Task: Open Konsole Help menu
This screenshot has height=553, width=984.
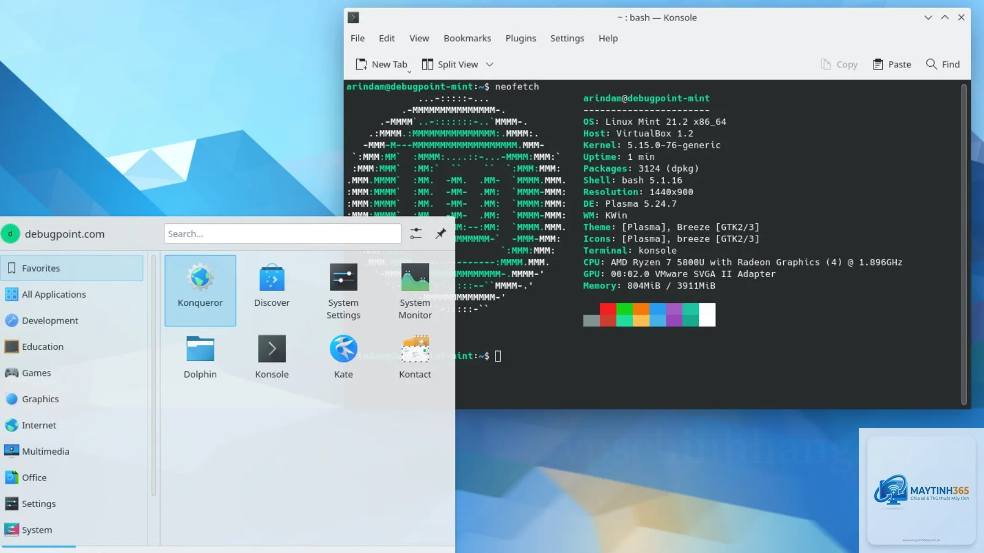Action: pos(608,38)
